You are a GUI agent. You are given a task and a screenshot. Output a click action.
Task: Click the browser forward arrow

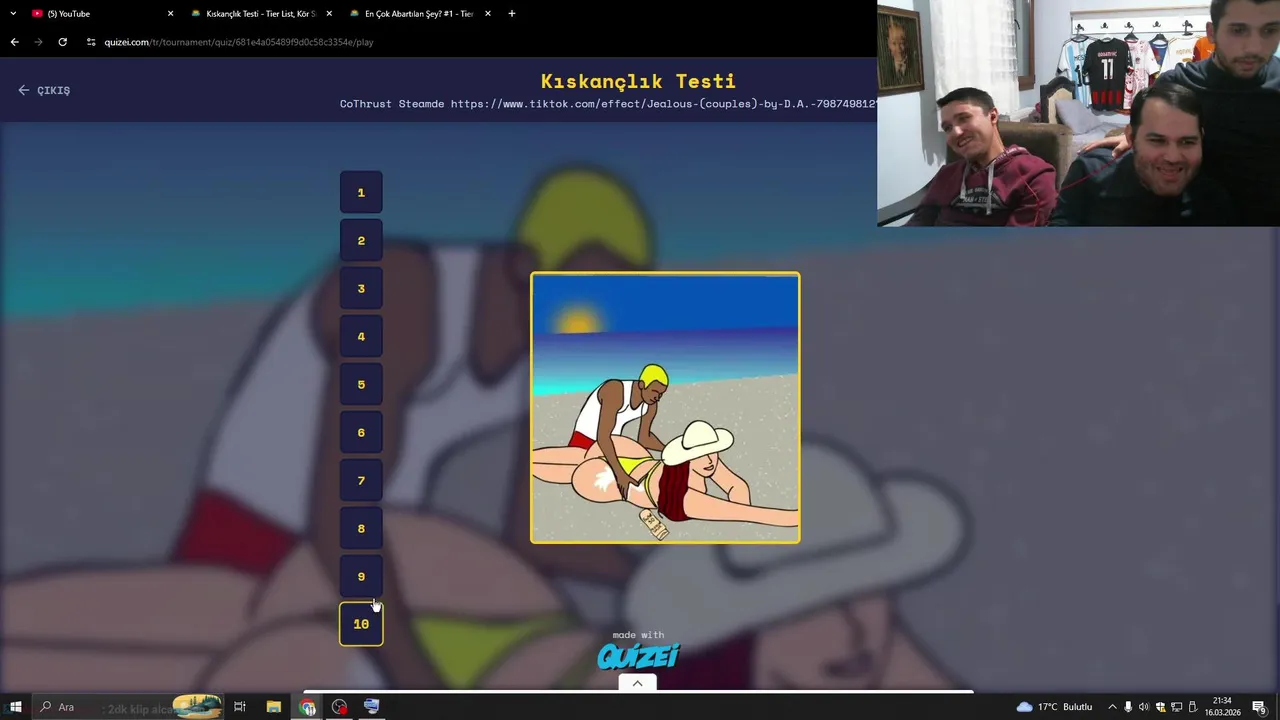(38, 42)
